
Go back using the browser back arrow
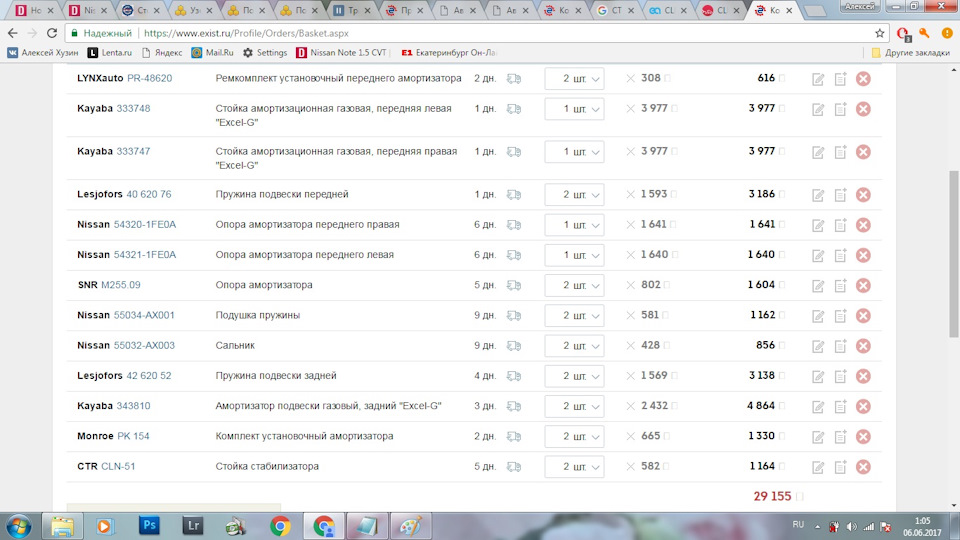[x=13, y=33]
